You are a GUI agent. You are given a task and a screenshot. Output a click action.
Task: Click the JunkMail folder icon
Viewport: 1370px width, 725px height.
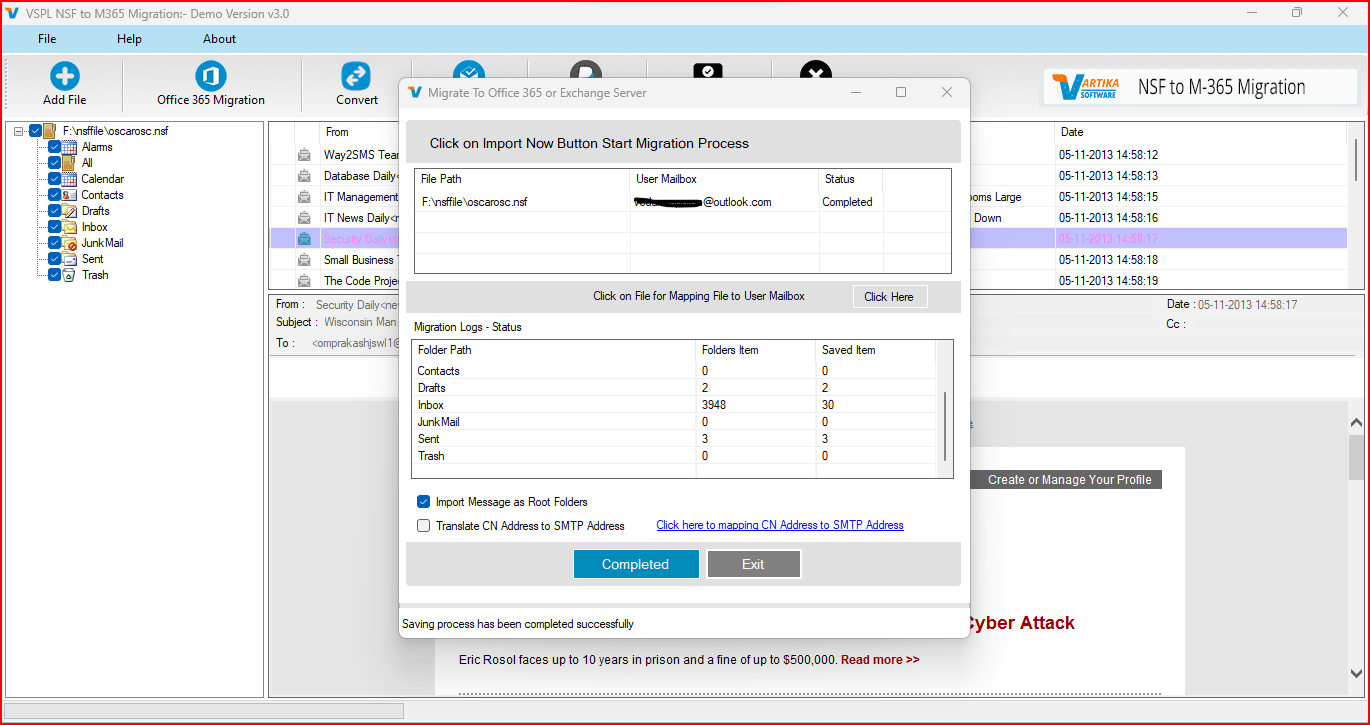[x=70, y=243]
